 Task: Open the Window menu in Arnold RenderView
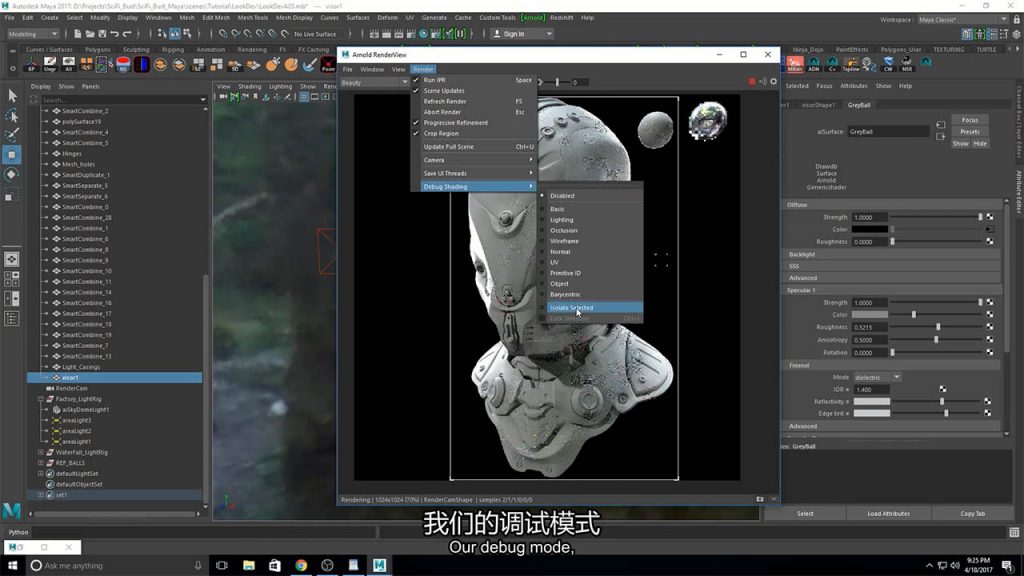tap(372, 69)
